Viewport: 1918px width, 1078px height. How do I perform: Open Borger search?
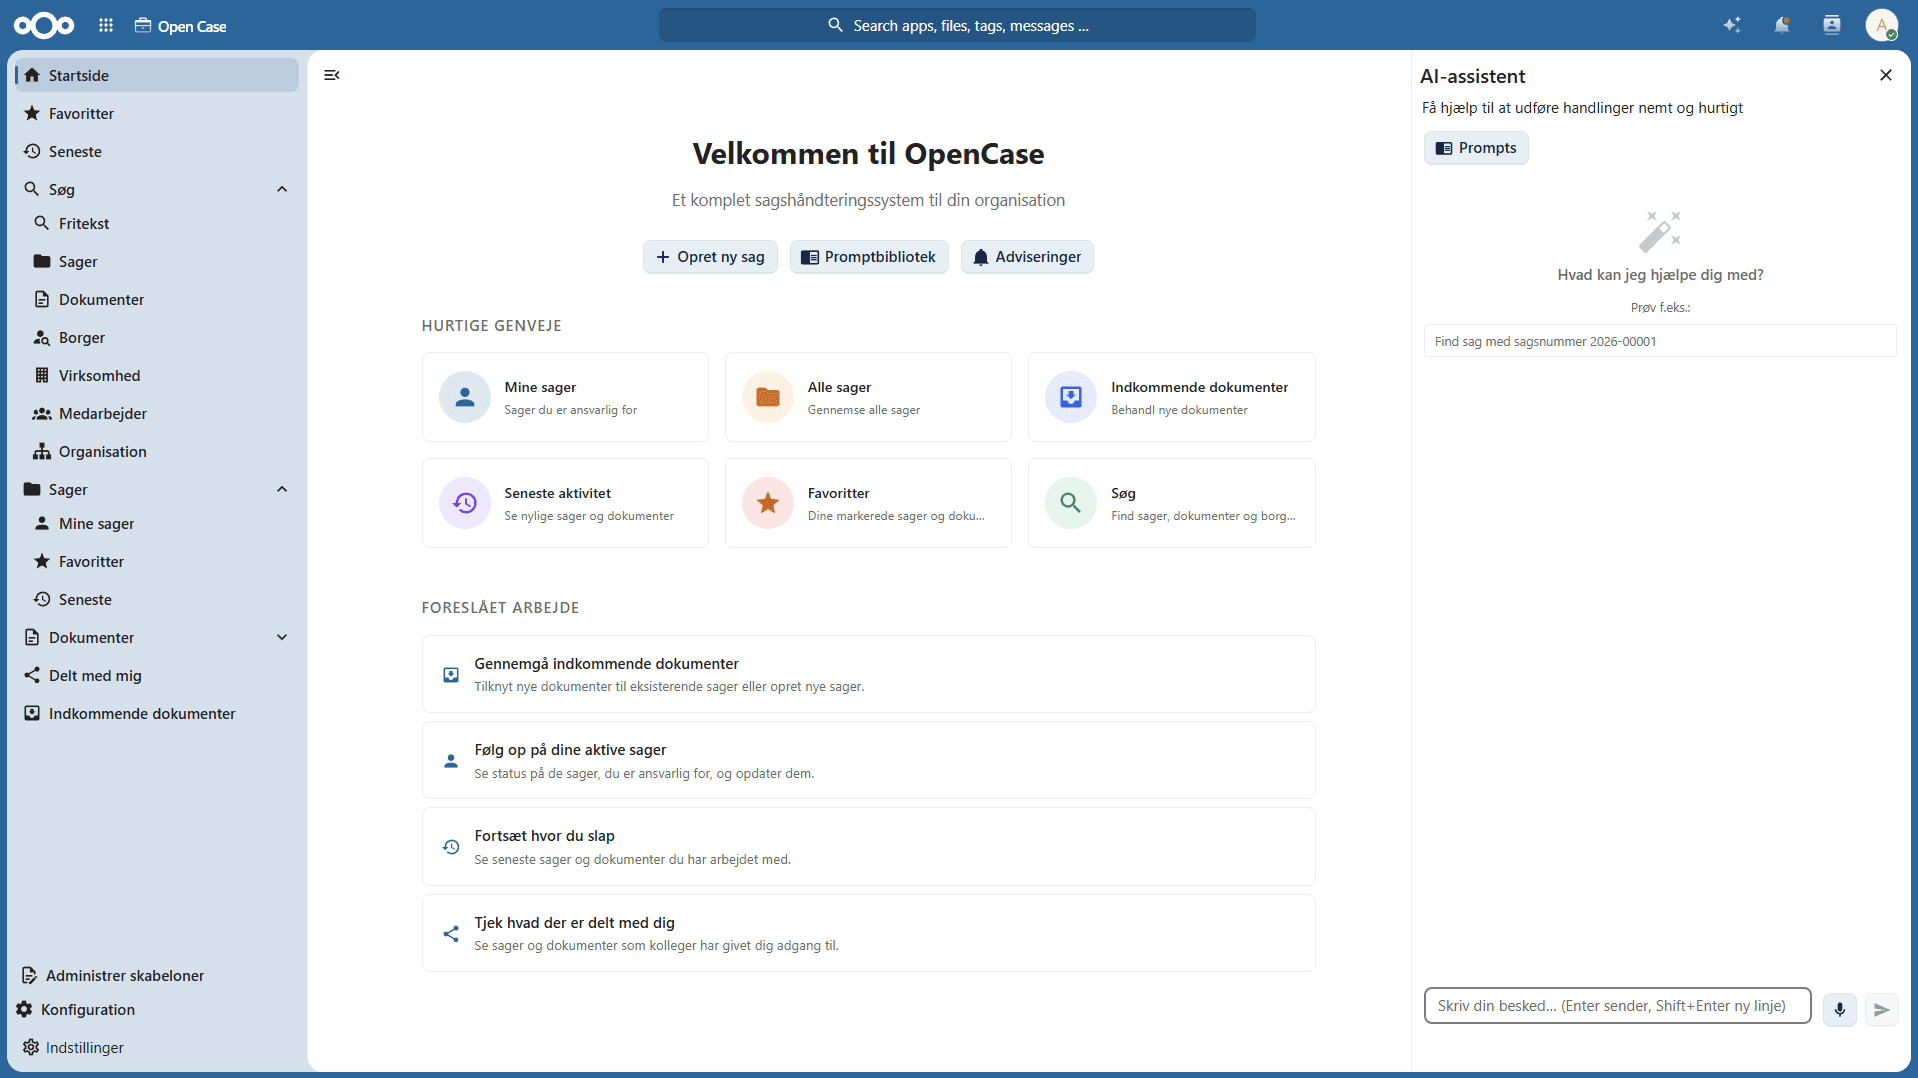(162, 337)
